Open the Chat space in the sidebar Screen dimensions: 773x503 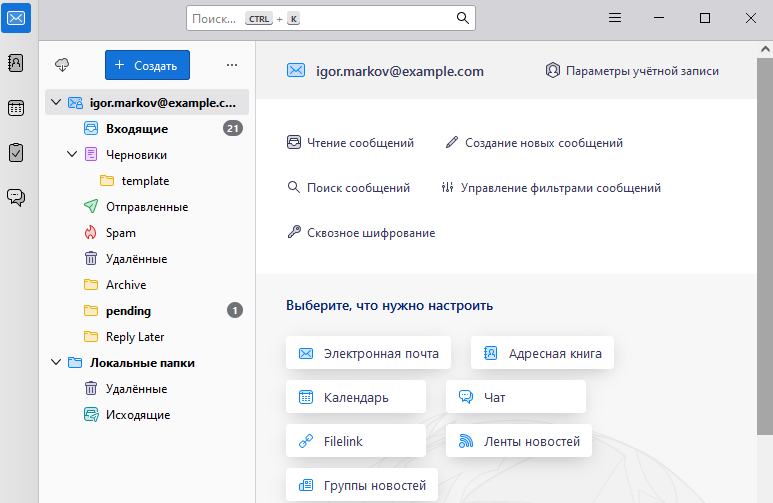pos(16,197)
